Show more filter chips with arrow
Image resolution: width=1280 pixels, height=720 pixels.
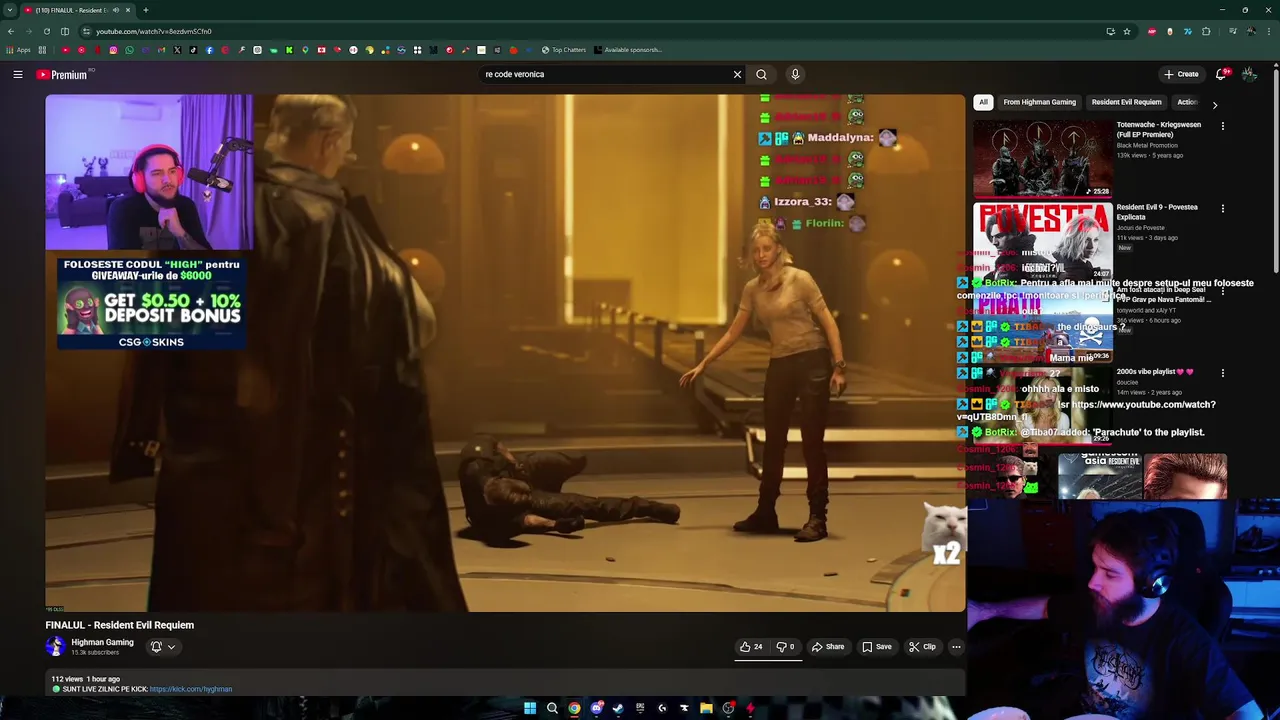coord(1215,104)
